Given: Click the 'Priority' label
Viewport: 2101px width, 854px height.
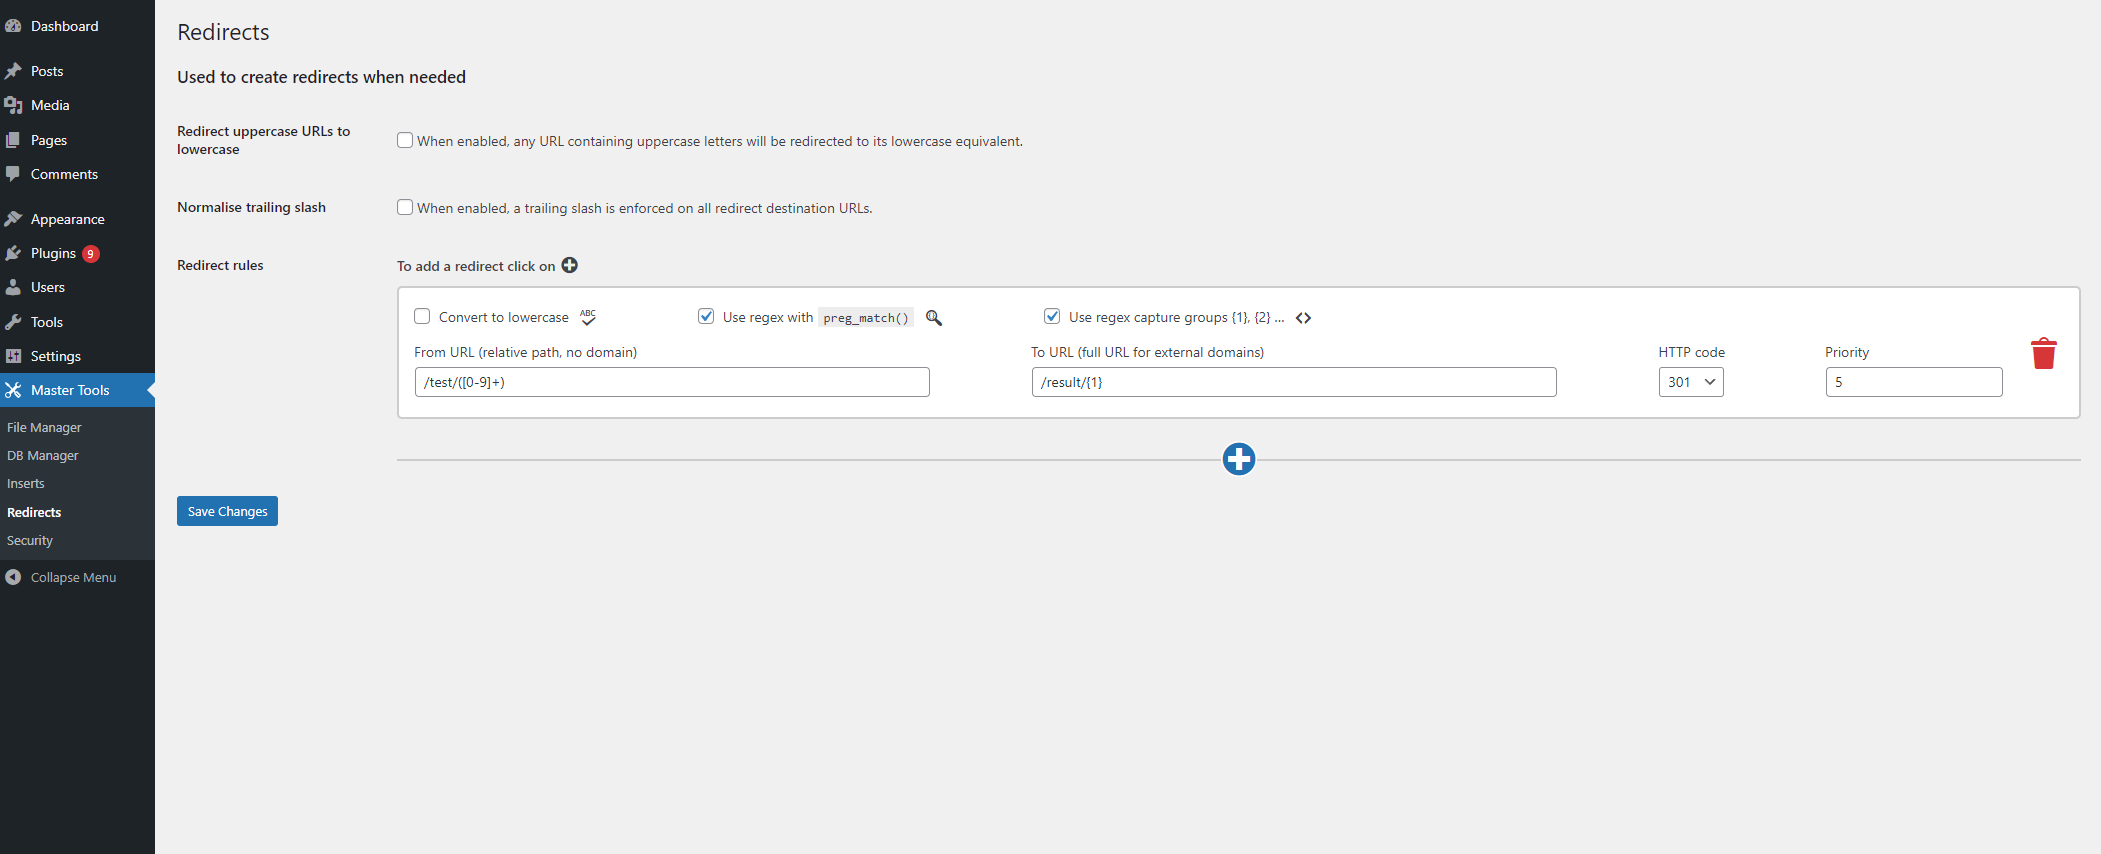Looking at the screenshot, I should click(1847, 352).
